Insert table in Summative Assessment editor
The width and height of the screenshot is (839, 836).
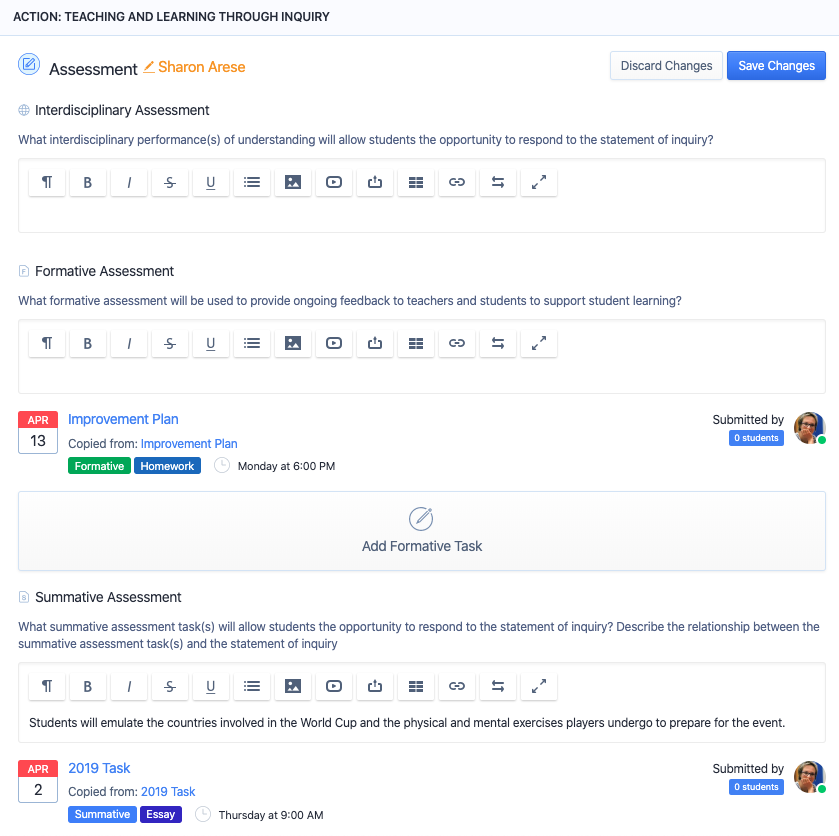(416, 686)
